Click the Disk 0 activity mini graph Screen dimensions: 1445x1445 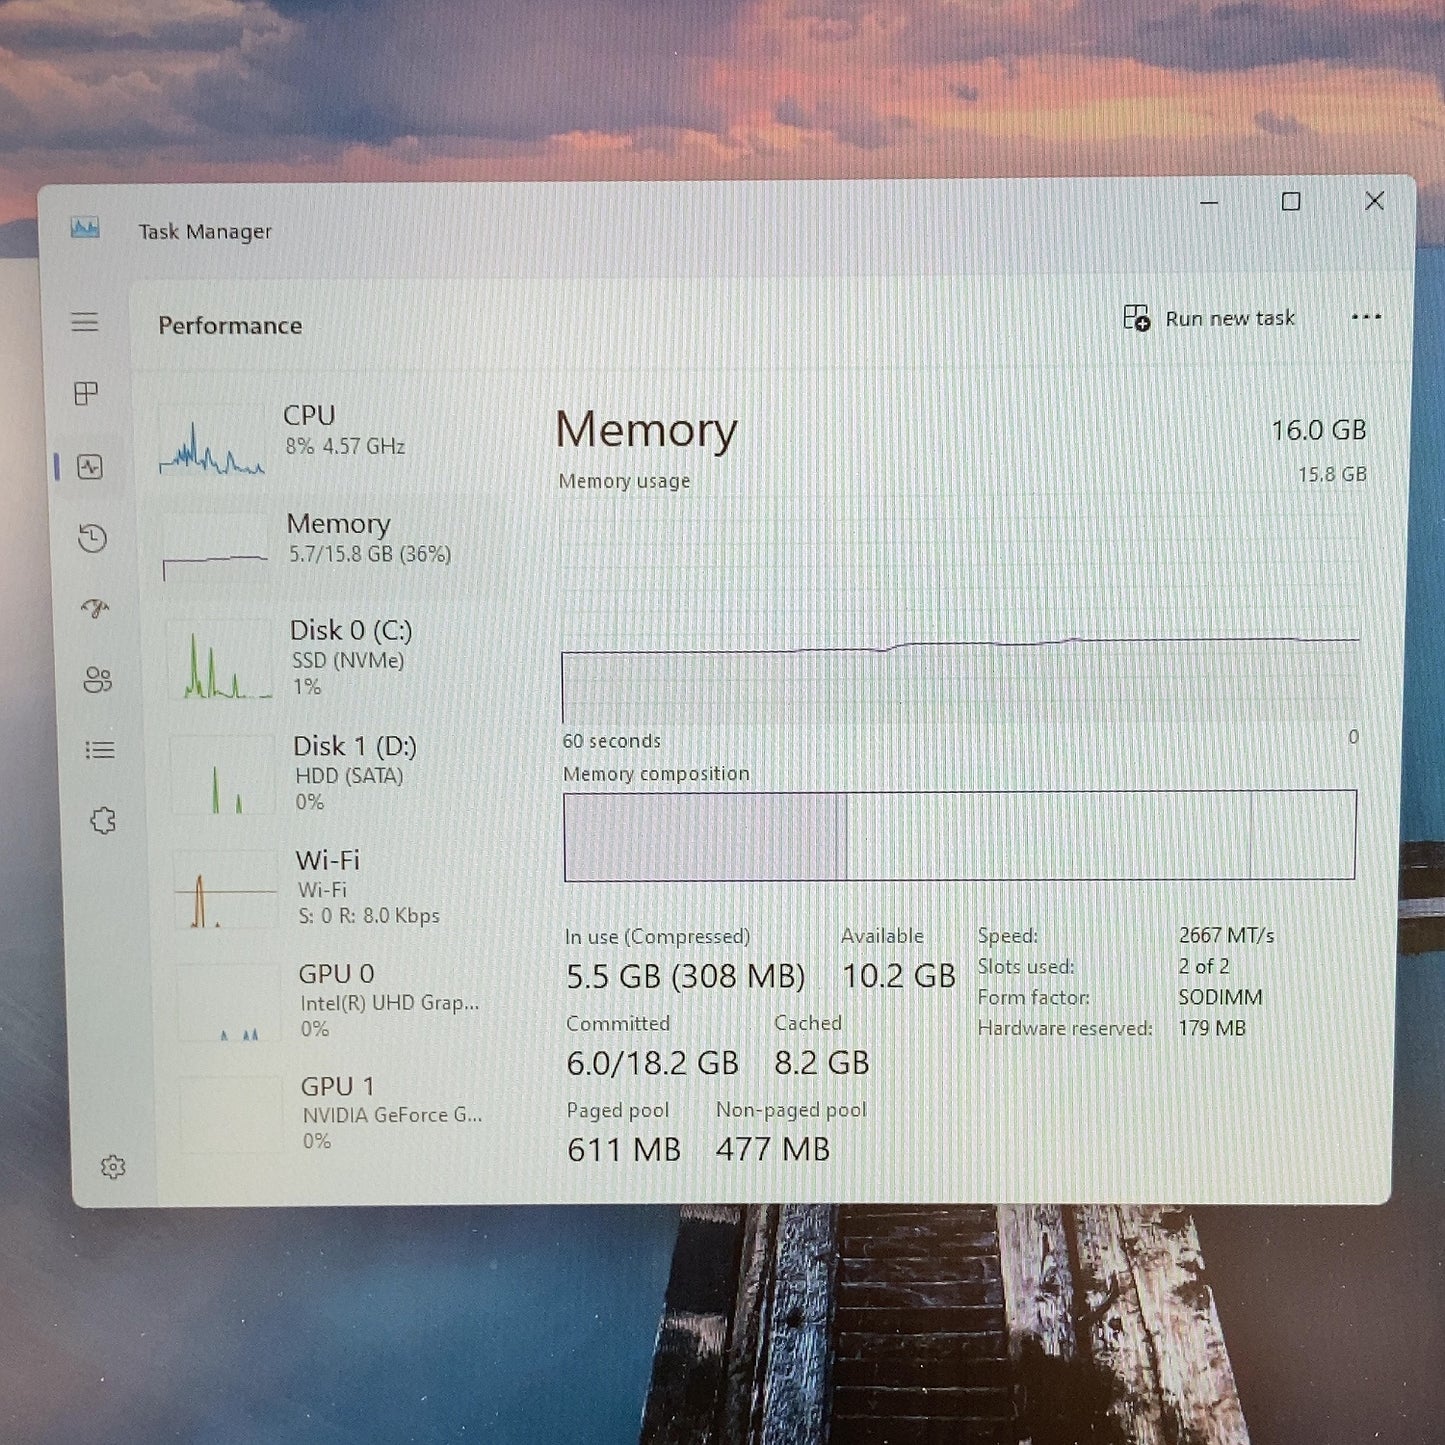coord(220,660)
